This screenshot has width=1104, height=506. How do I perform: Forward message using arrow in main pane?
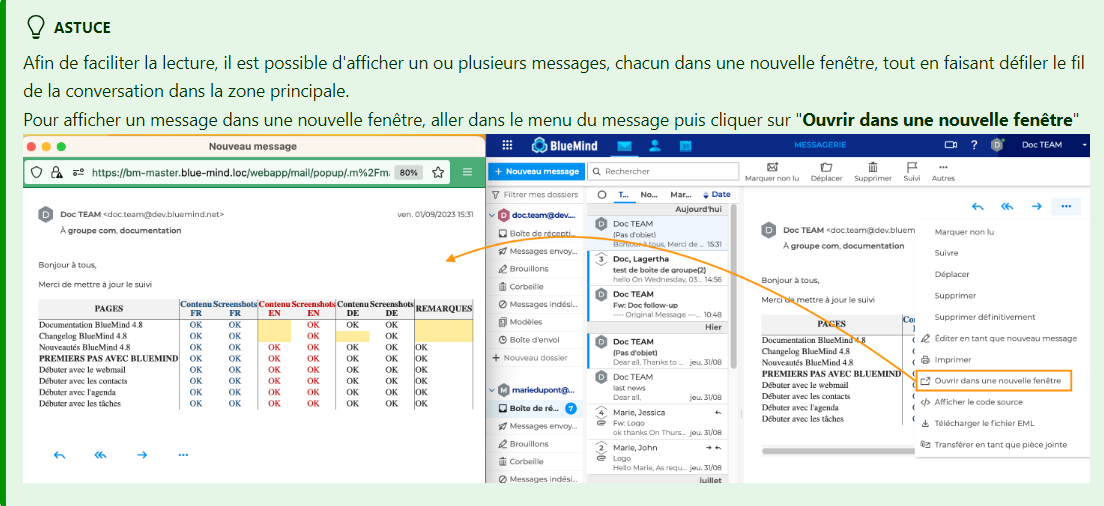pyautogui.click(x=1036, y=206)
